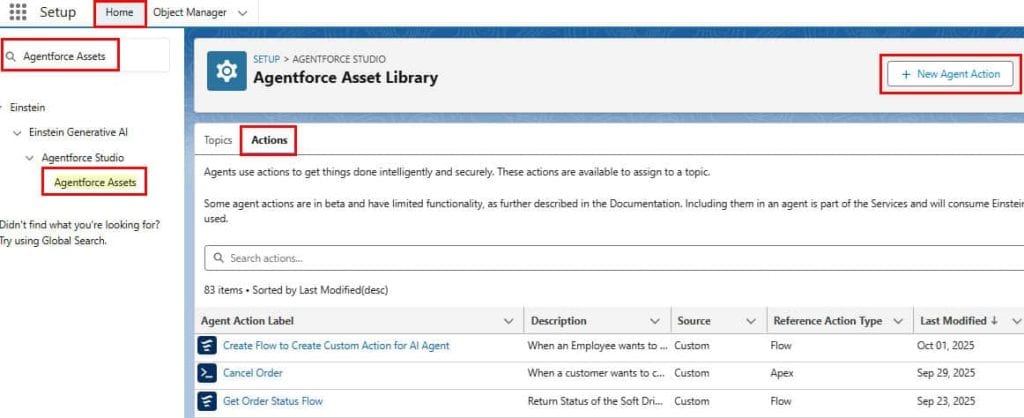The height and width of the screenshot is (418, 1024).
Task: Open the Cancel Order action link
Action: point(253,373)
